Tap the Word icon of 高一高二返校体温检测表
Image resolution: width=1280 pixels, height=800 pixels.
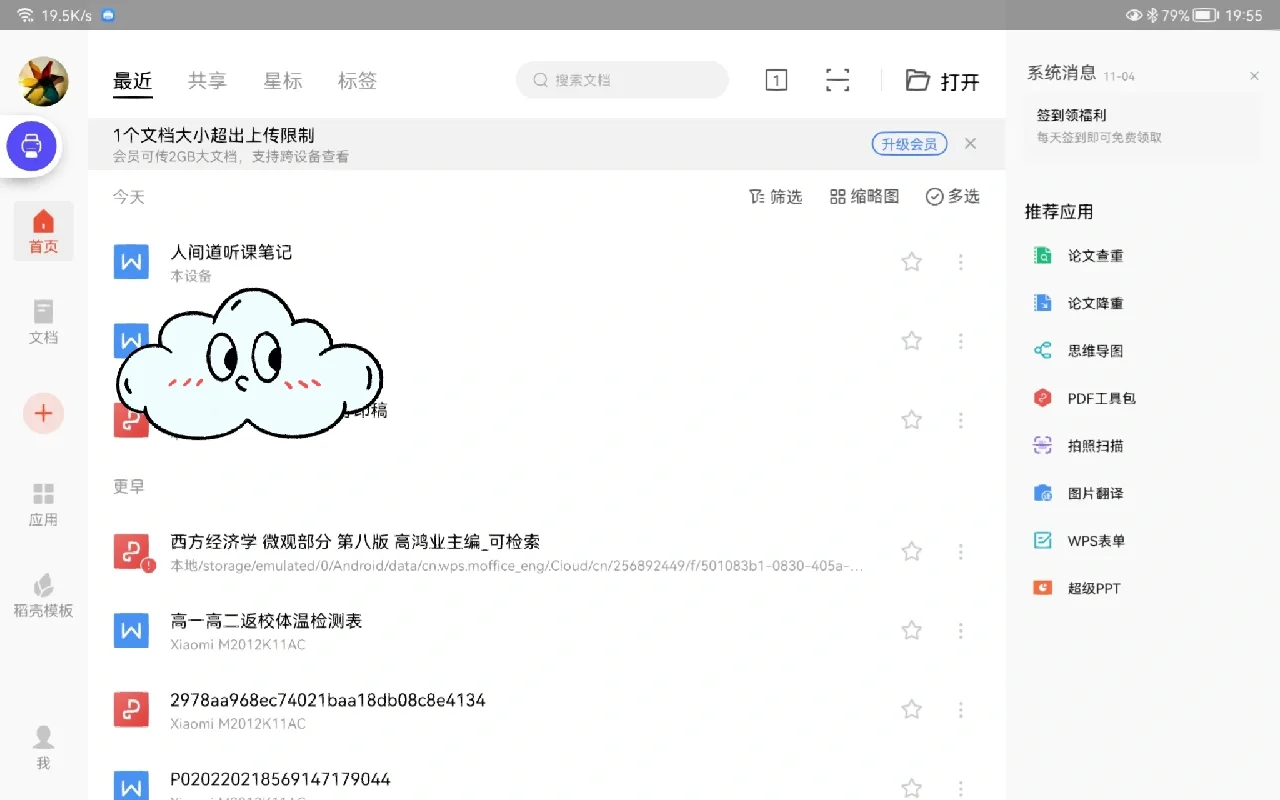pyautogui.click(x=131, y=630)
